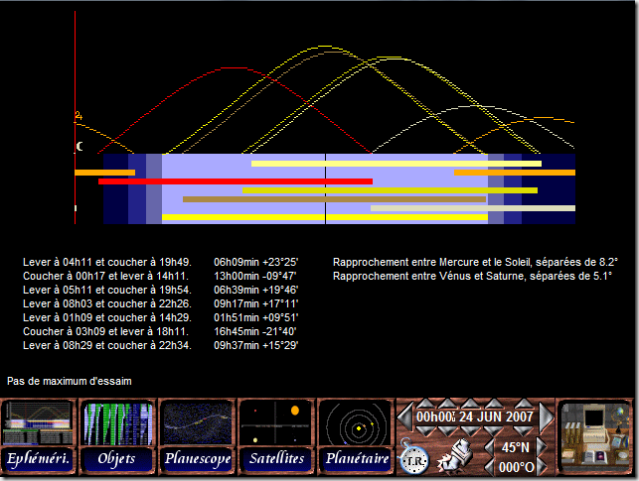
Task: Launch the Planescope sky view
Action: click(x=197, y=424)
